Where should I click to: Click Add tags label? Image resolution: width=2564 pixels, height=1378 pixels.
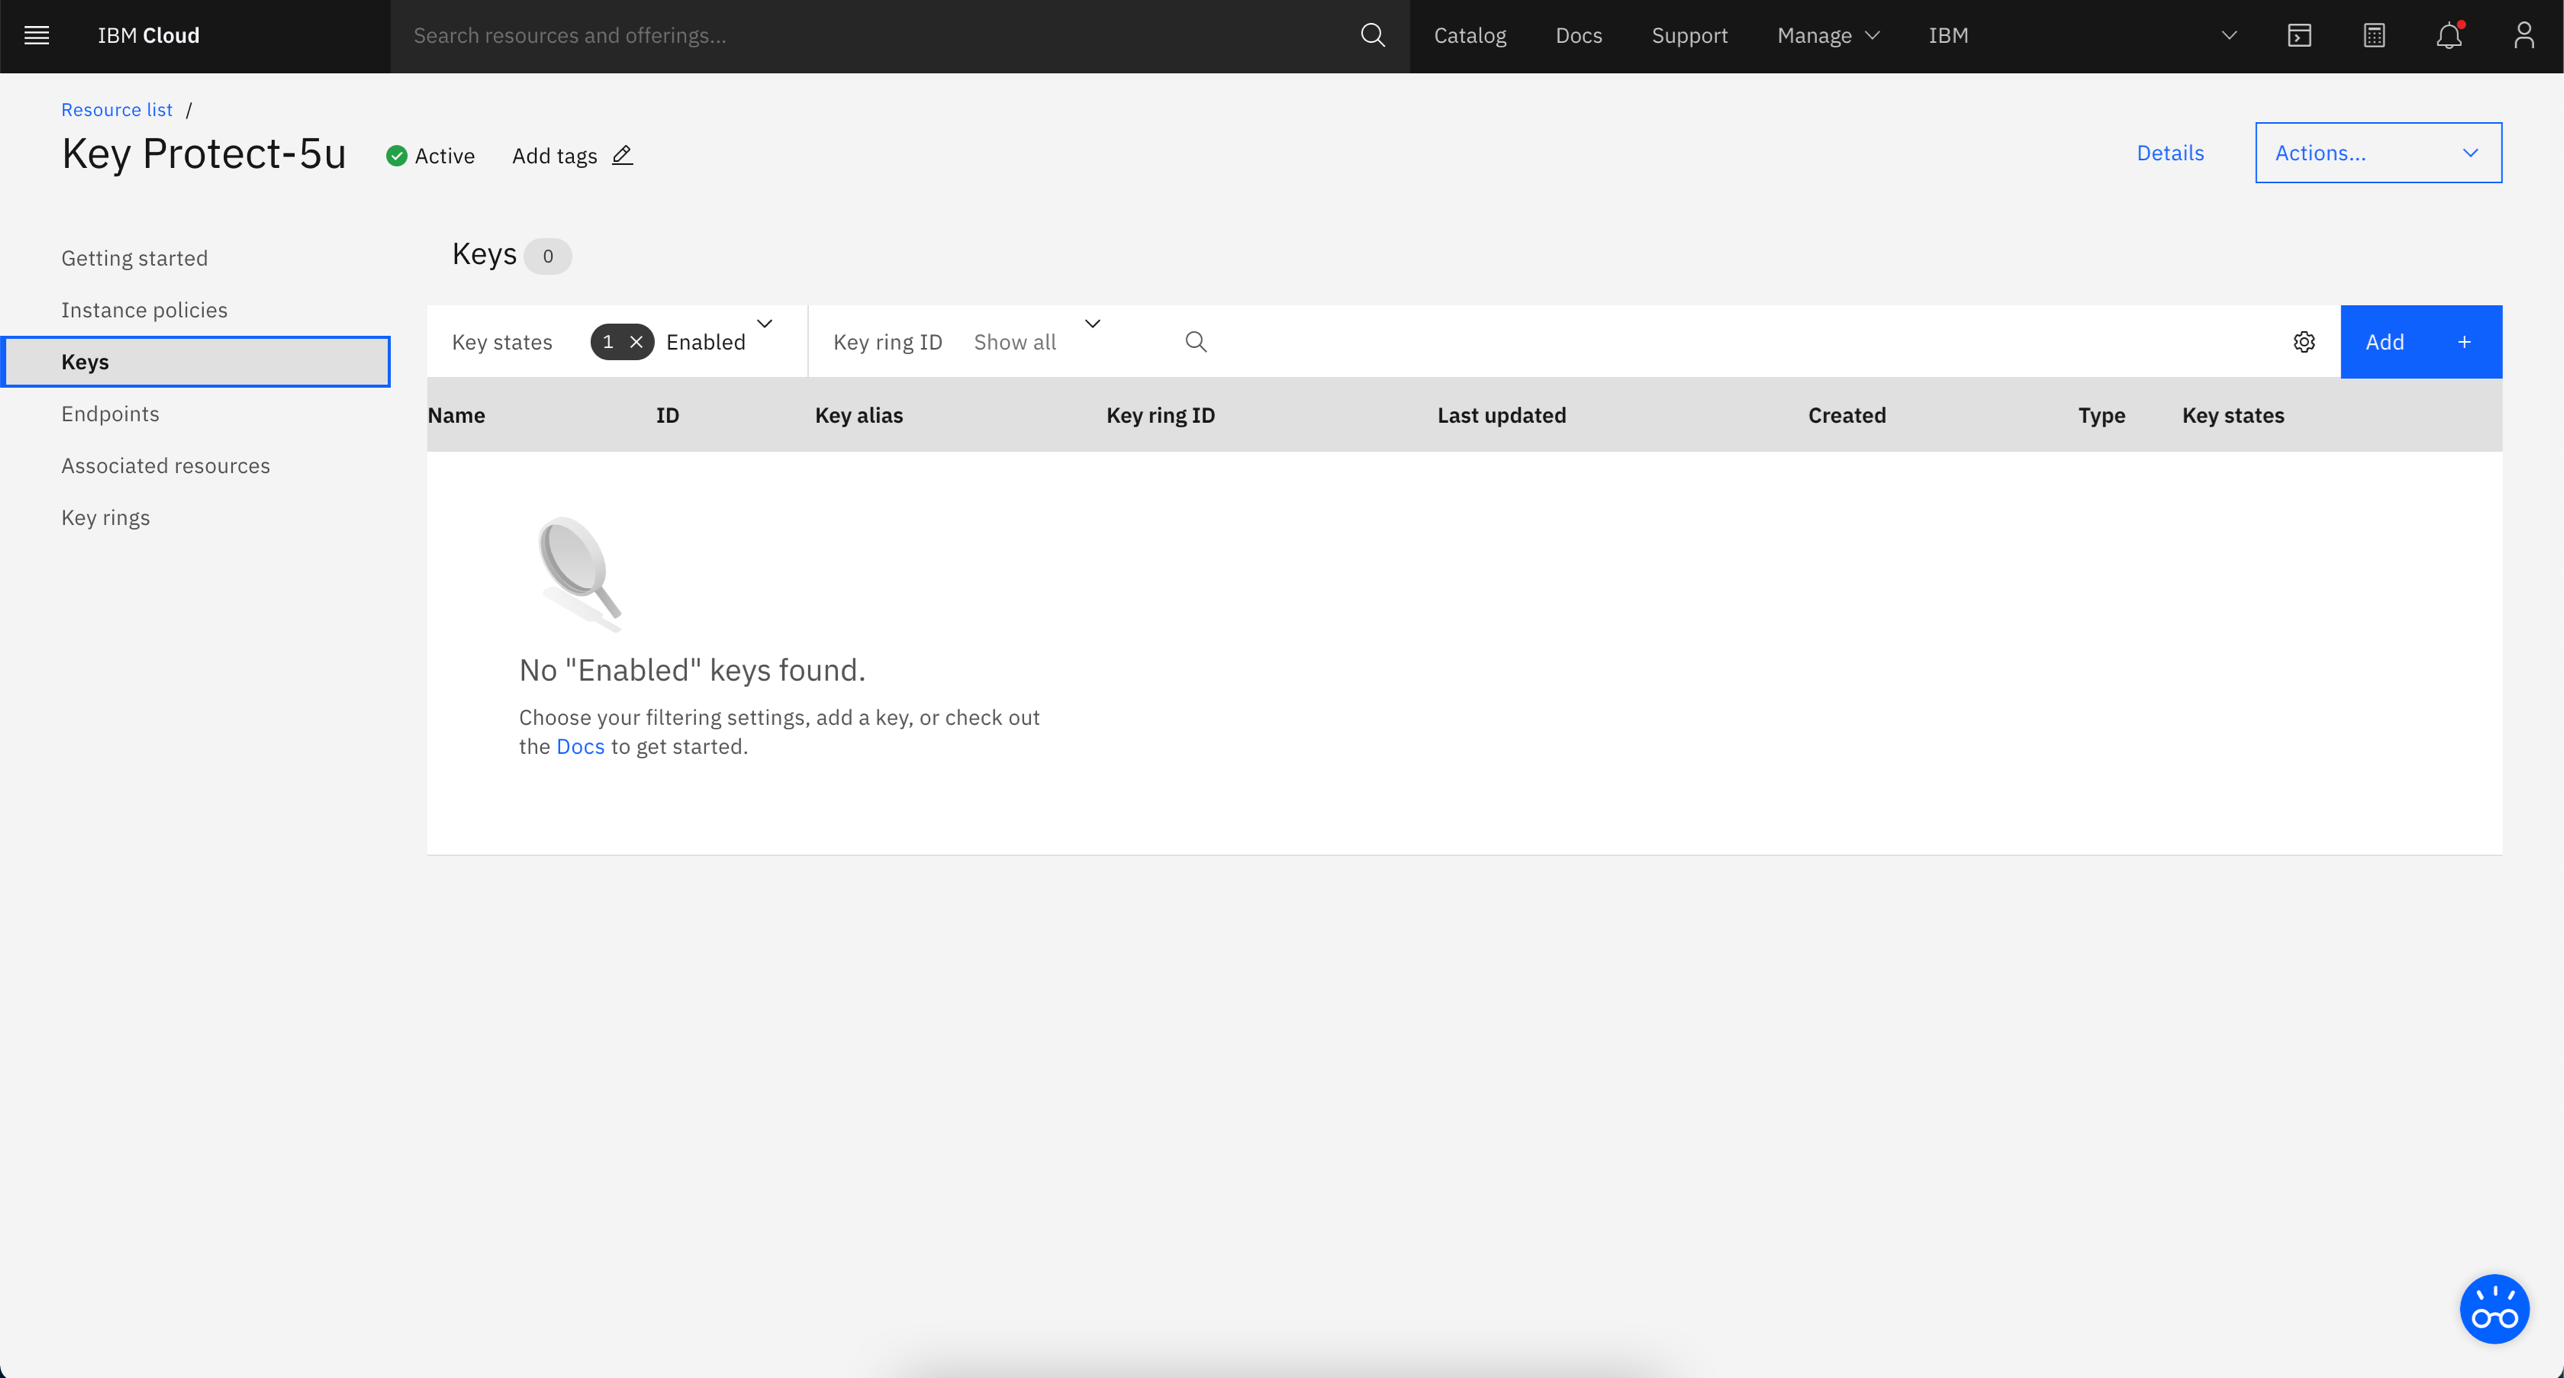point(554,156)
